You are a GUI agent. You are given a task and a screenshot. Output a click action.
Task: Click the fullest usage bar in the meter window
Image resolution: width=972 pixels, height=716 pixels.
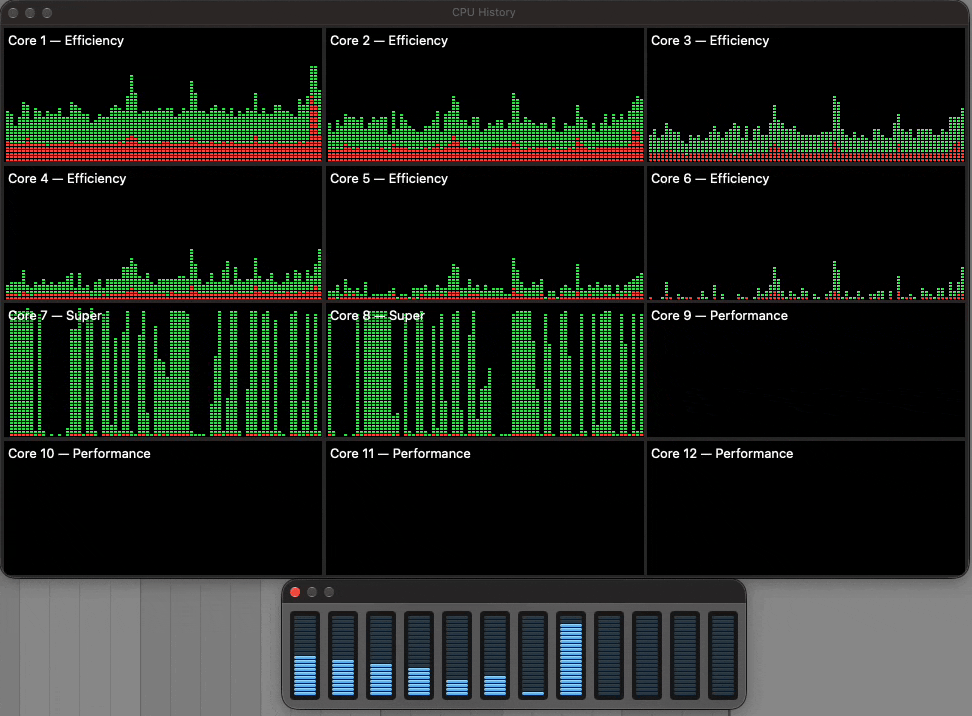point(570,655)
